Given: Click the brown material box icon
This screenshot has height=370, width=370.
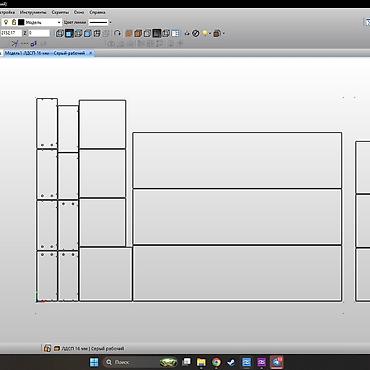Looking at the screenshot, I should coord(217,33).
